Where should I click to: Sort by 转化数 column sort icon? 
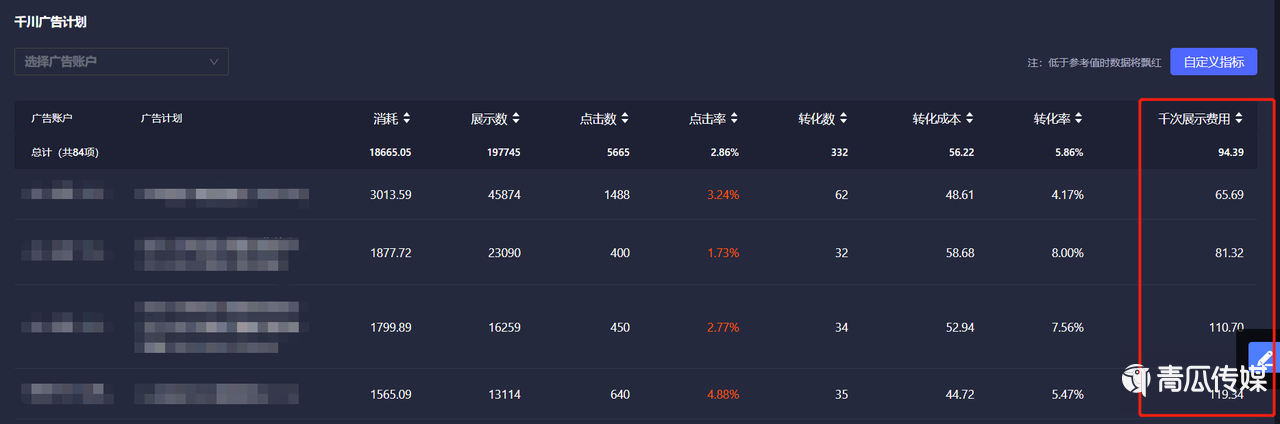coord(843,118)
